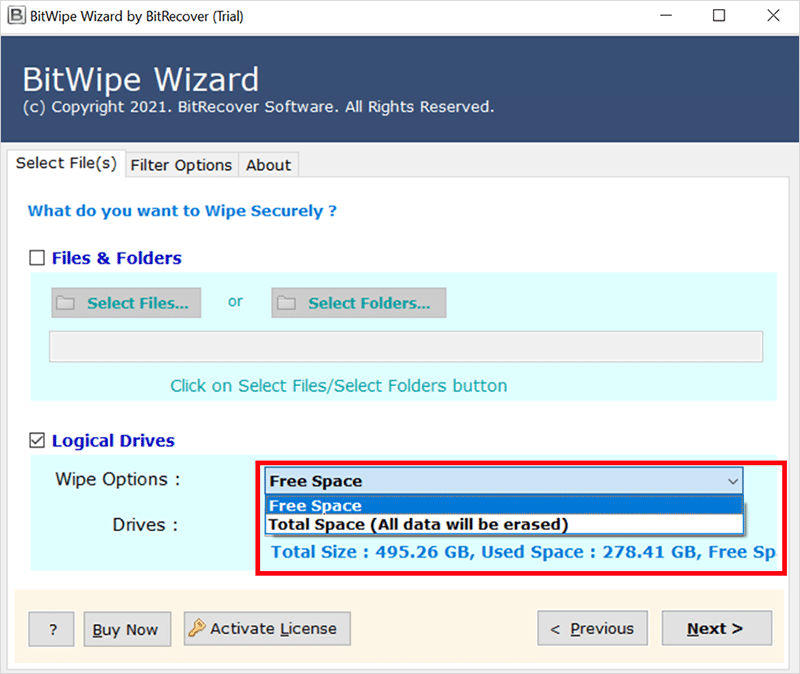This screenshot has height=674, width=800.
Task: Click the folder icon on Select Files button
Action: pos(65,303)
